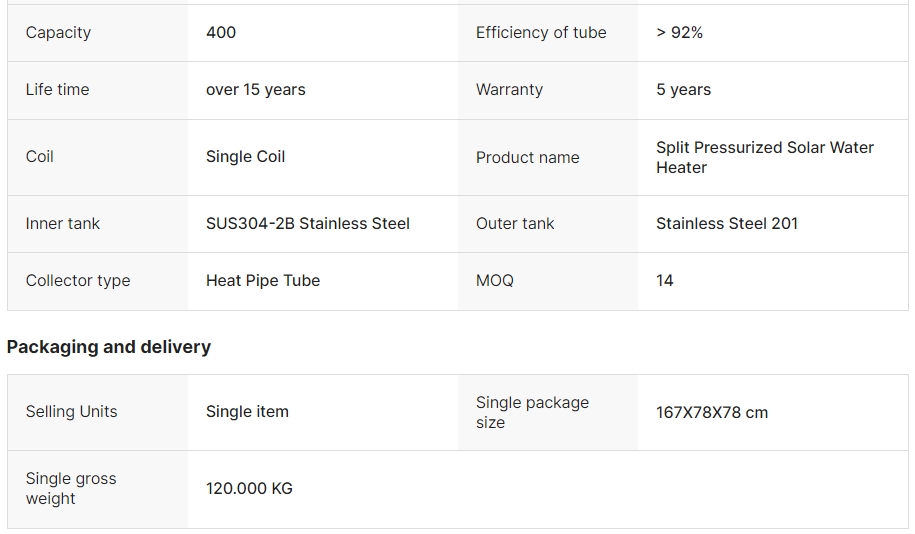Select the over 15 years value
The width and height of the screenshot is (915, 534).
tap(255, 90)
